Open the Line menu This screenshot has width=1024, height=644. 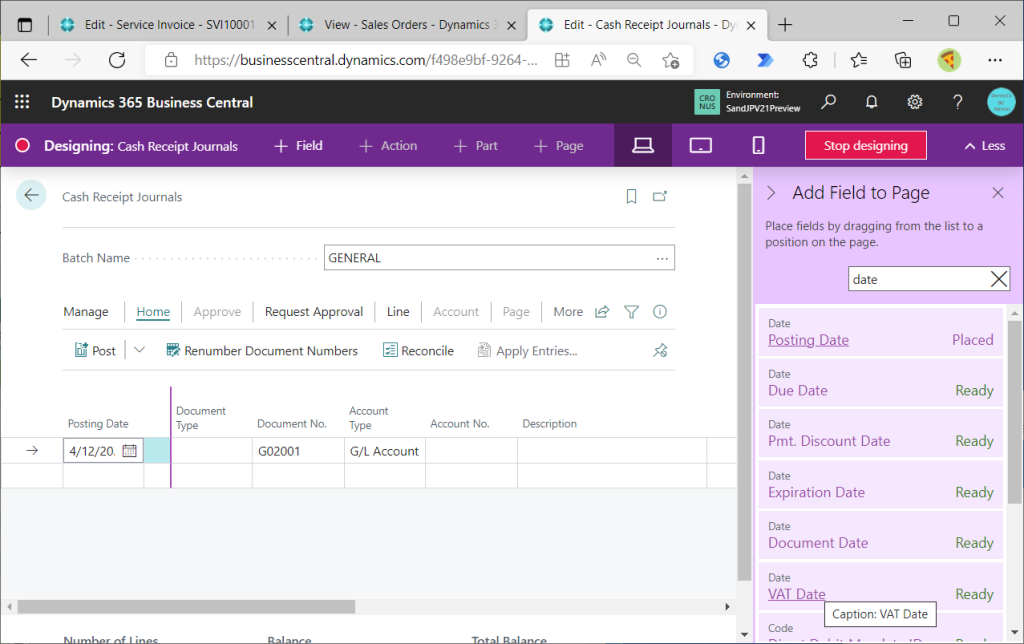coord(398,312)
